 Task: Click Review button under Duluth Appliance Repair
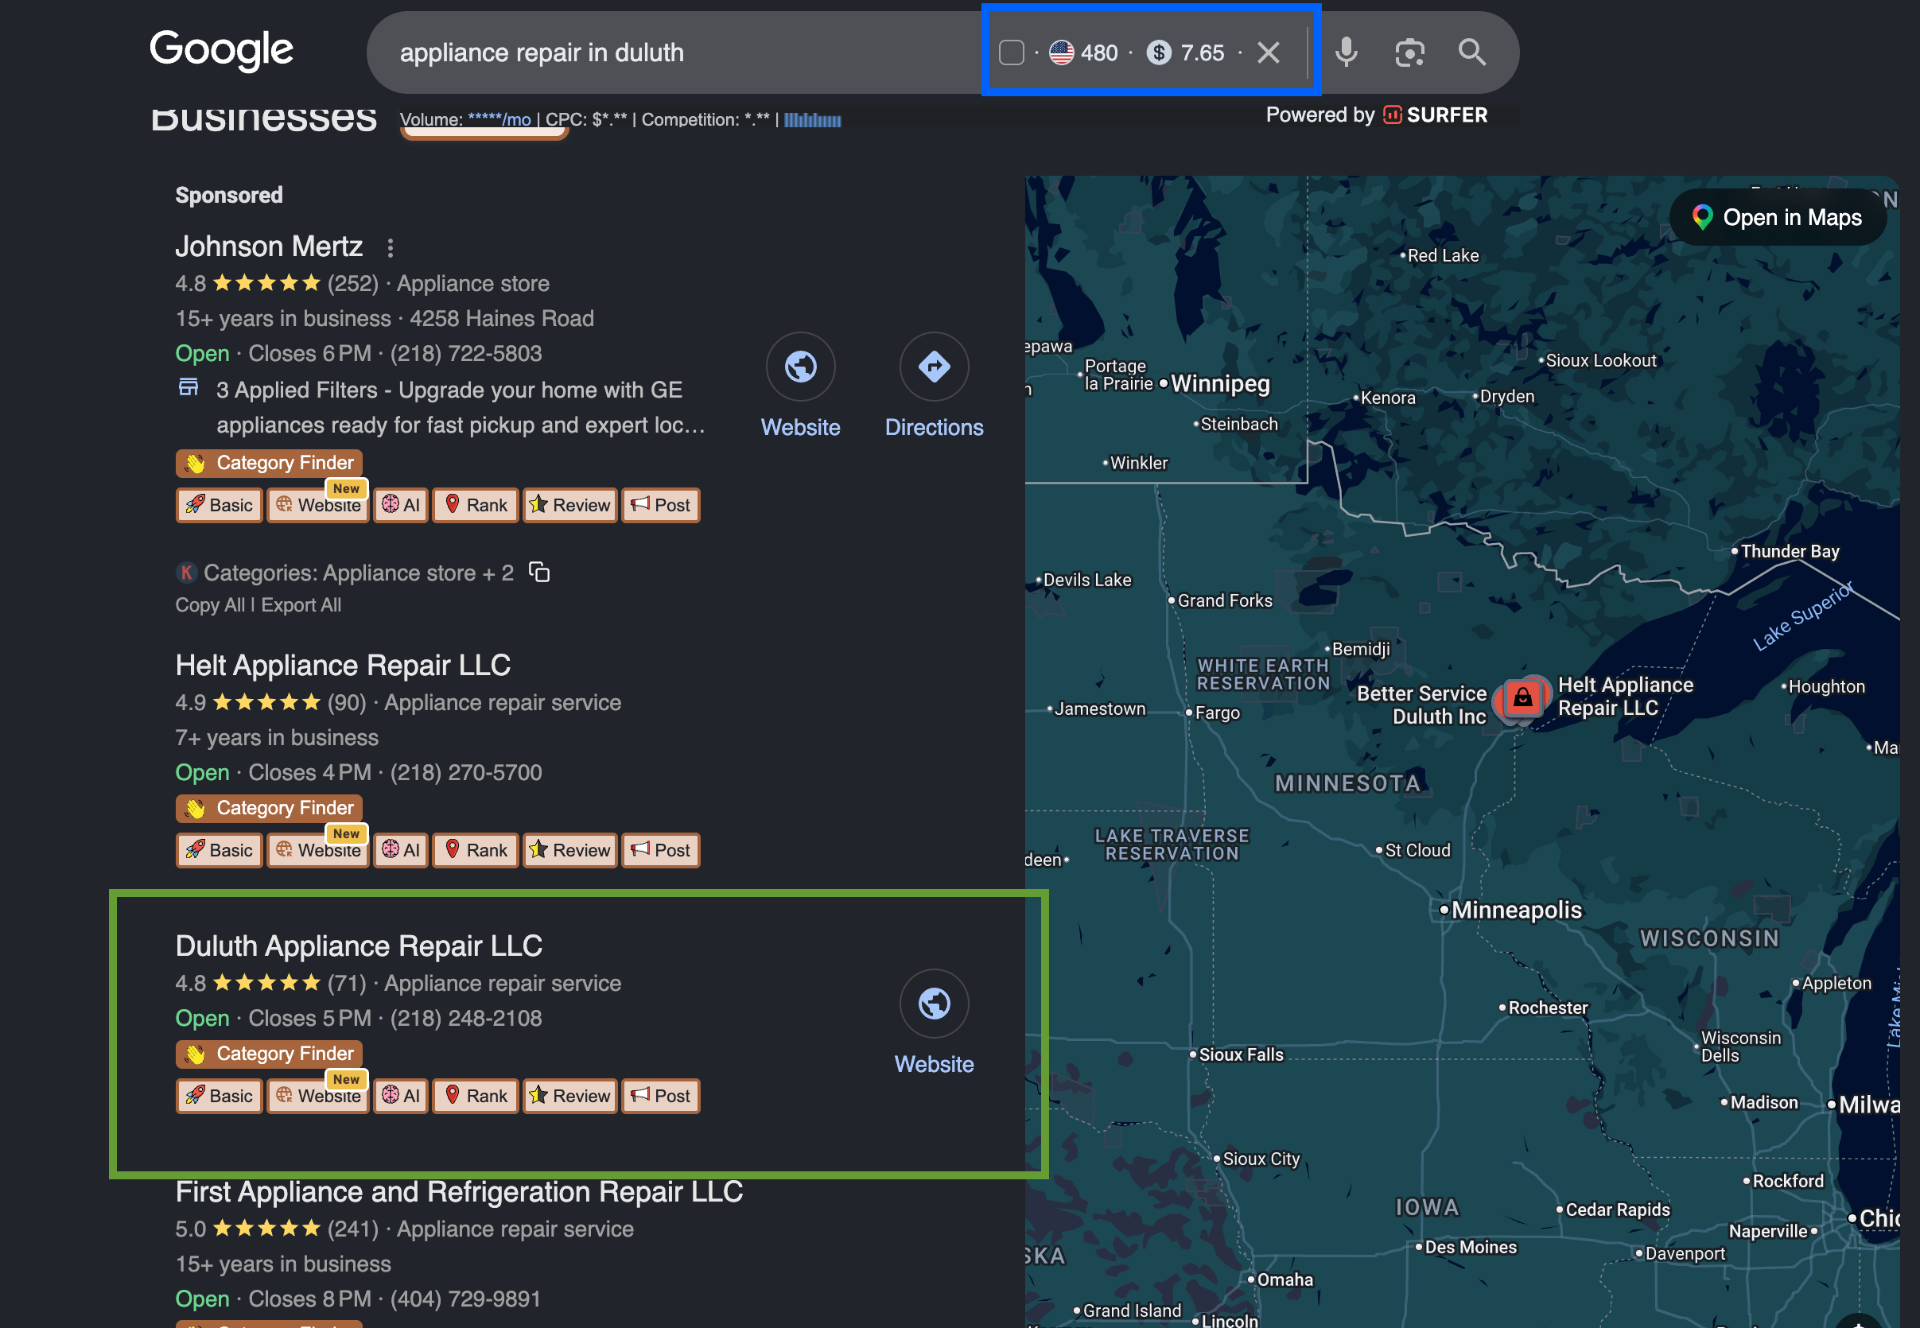tap(570, 1096)
